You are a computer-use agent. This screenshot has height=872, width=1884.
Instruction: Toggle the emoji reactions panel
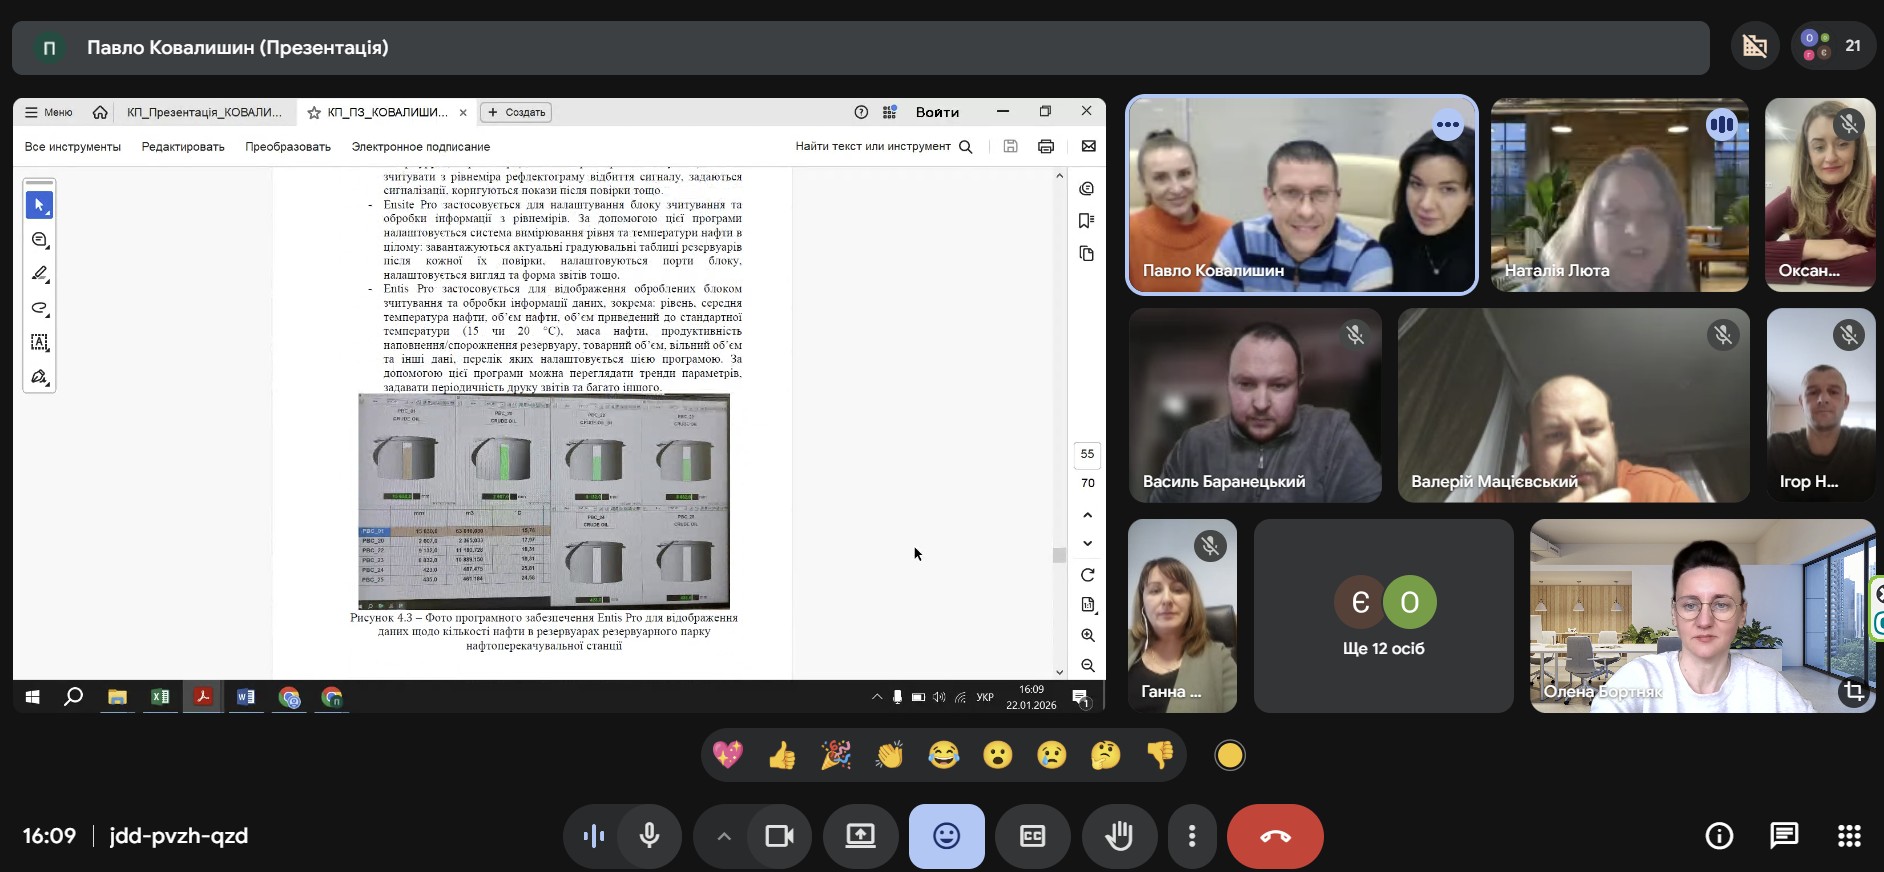946,836
